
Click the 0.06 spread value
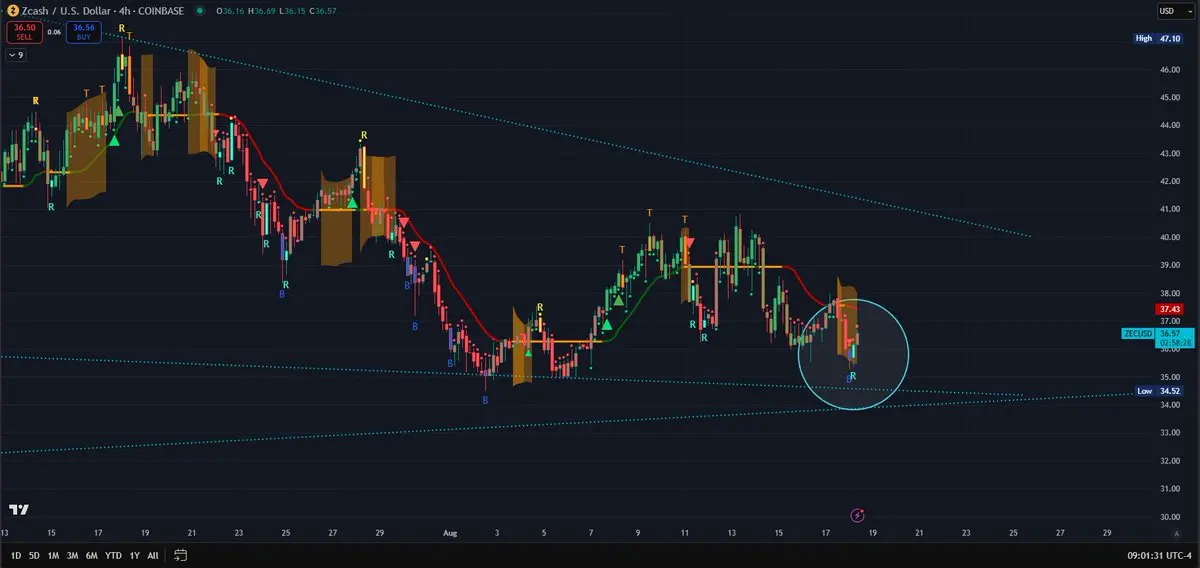[54, 32]
